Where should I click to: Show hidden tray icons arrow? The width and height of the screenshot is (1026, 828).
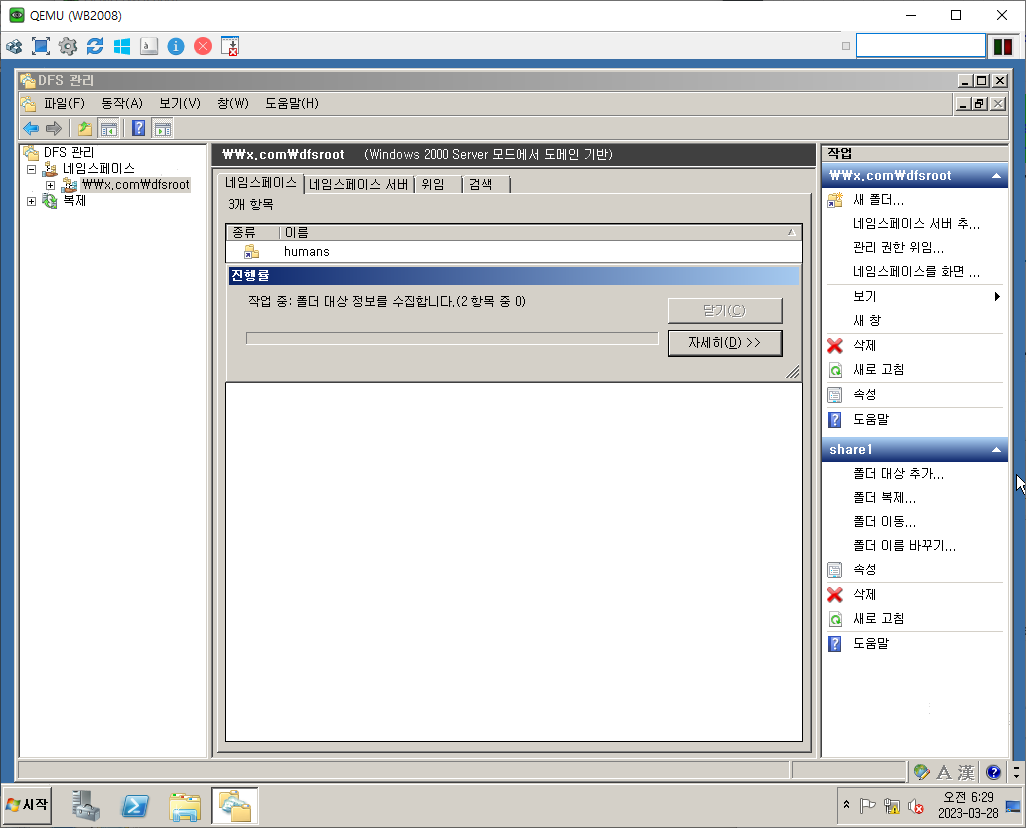pos(846,804)
